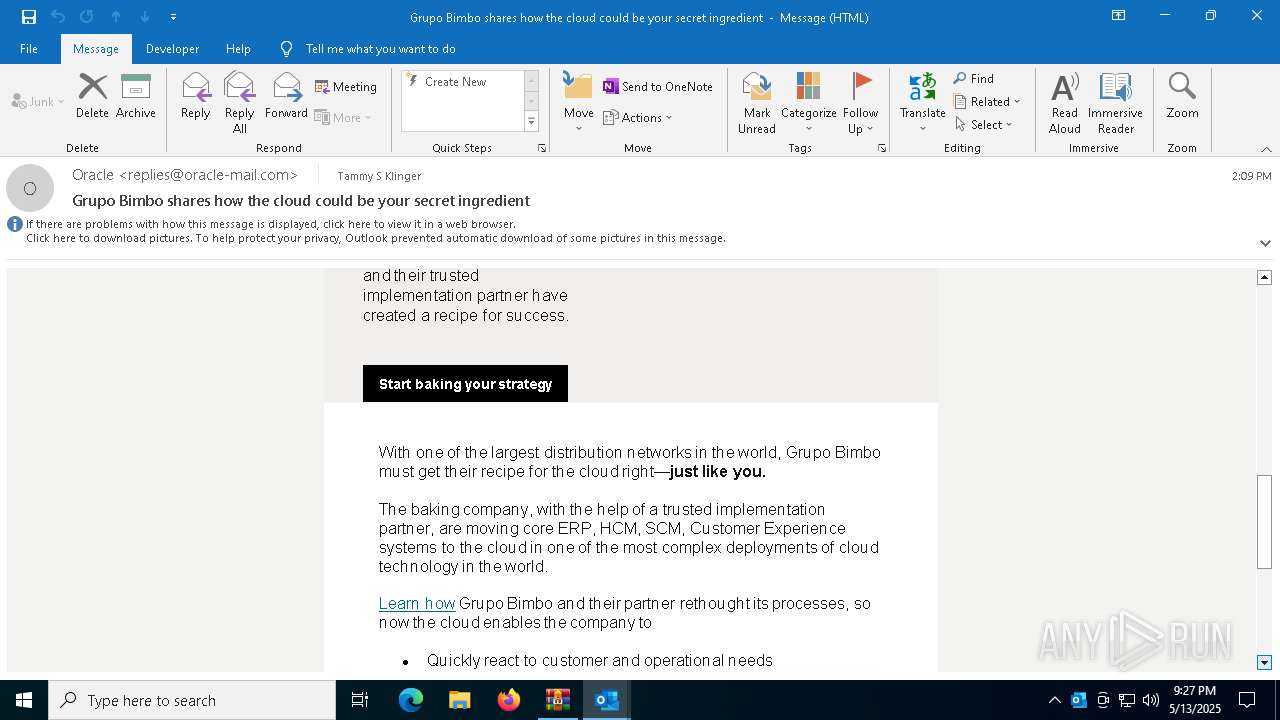
Task: Click message scrollbar up arrow
Action: pyautogui.click(x=1264, y=277)
